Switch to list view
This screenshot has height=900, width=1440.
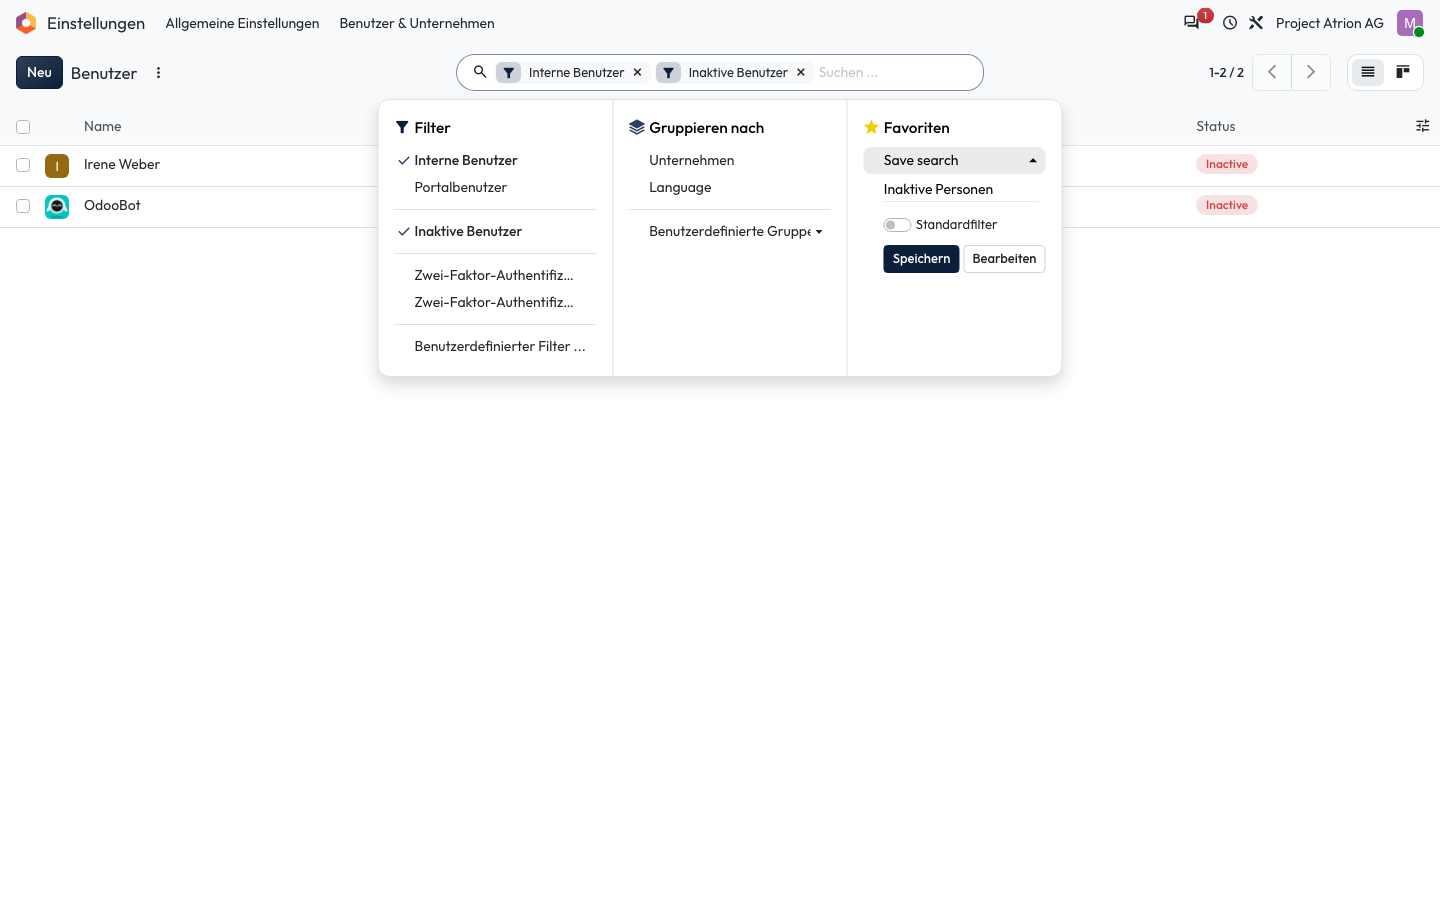pyautogui.click(x=1368, y=72)
